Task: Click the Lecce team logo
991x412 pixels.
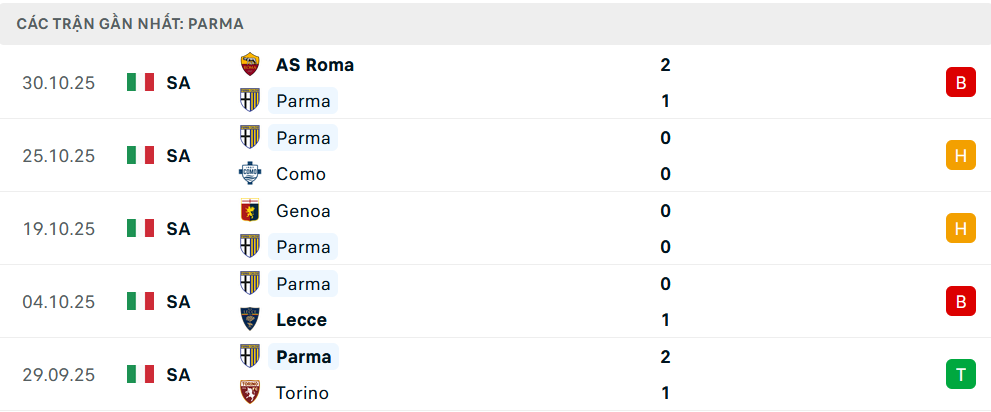Action: [x=250, y=320]
